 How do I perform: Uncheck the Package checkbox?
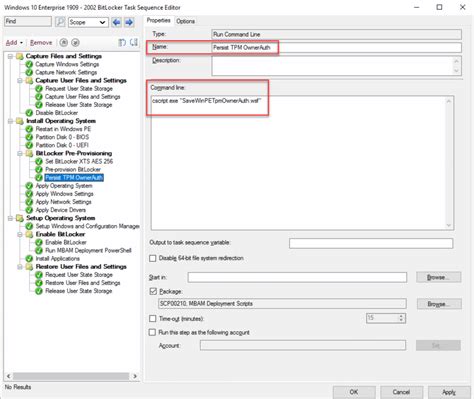pyautogui.click(x=153, y=291)
